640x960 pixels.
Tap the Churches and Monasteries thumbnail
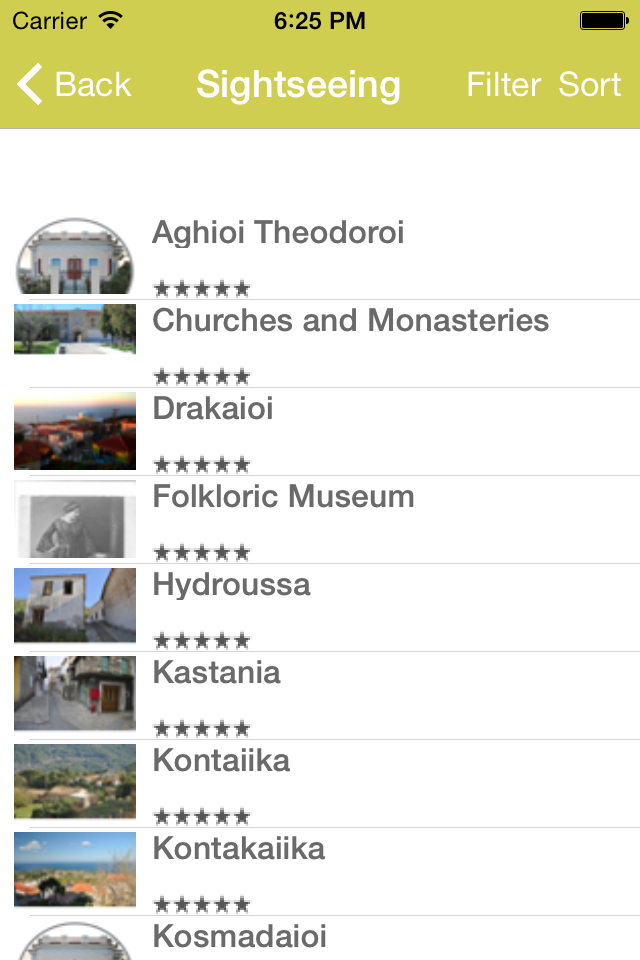point(75,329)
